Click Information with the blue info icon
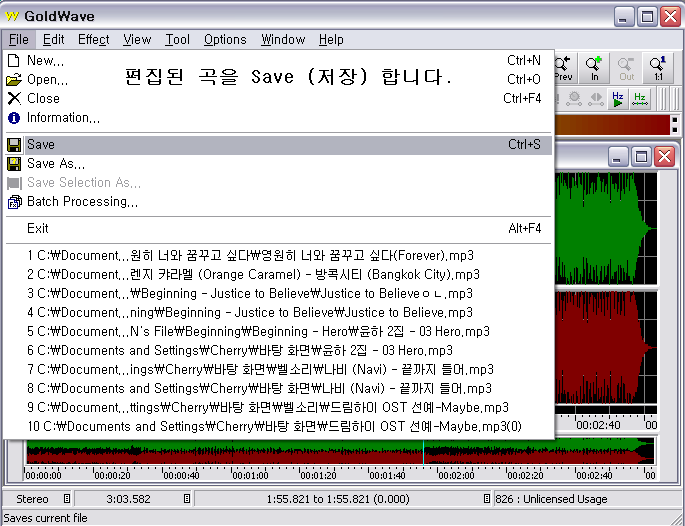This screenshot has height=526, width=685. (x=63, y=118)
